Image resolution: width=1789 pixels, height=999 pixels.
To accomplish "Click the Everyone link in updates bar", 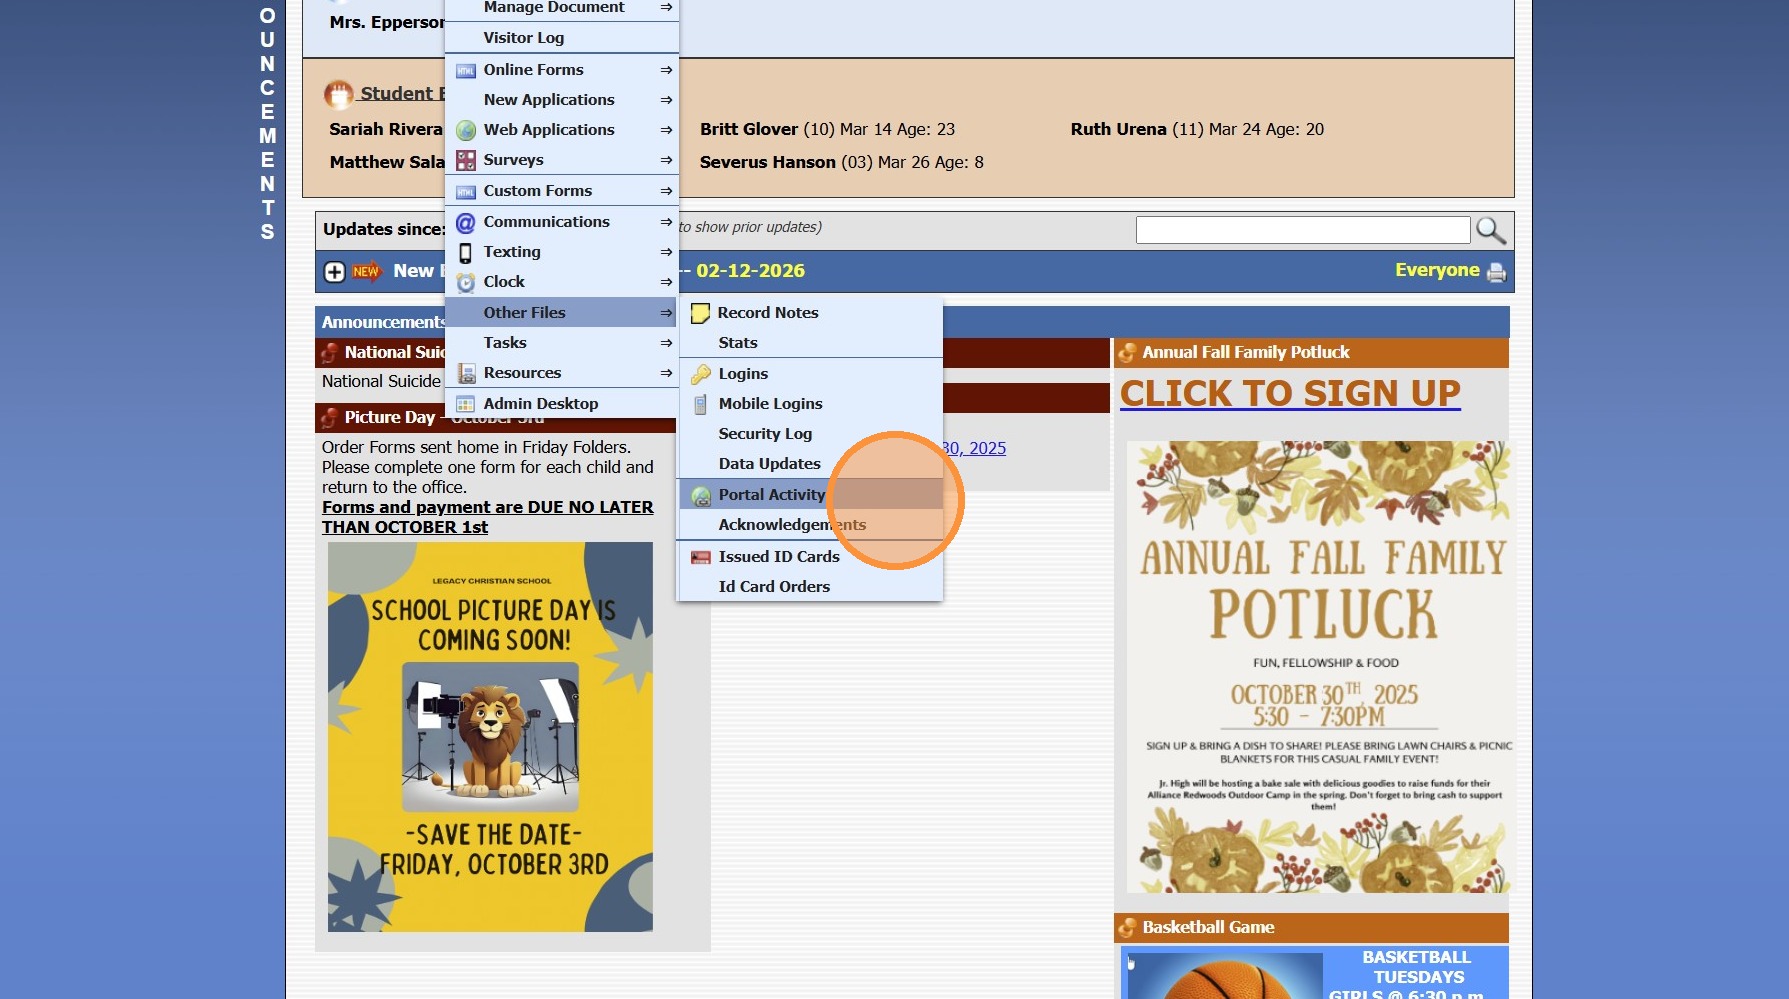I will pyautogui.click(x=1437, y=270).
